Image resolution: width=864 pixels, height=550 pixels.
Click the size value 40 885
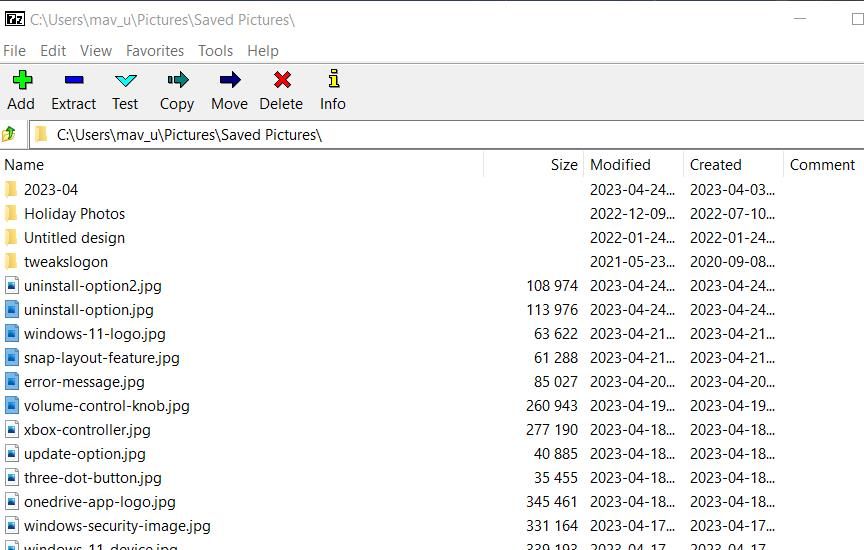556,454
